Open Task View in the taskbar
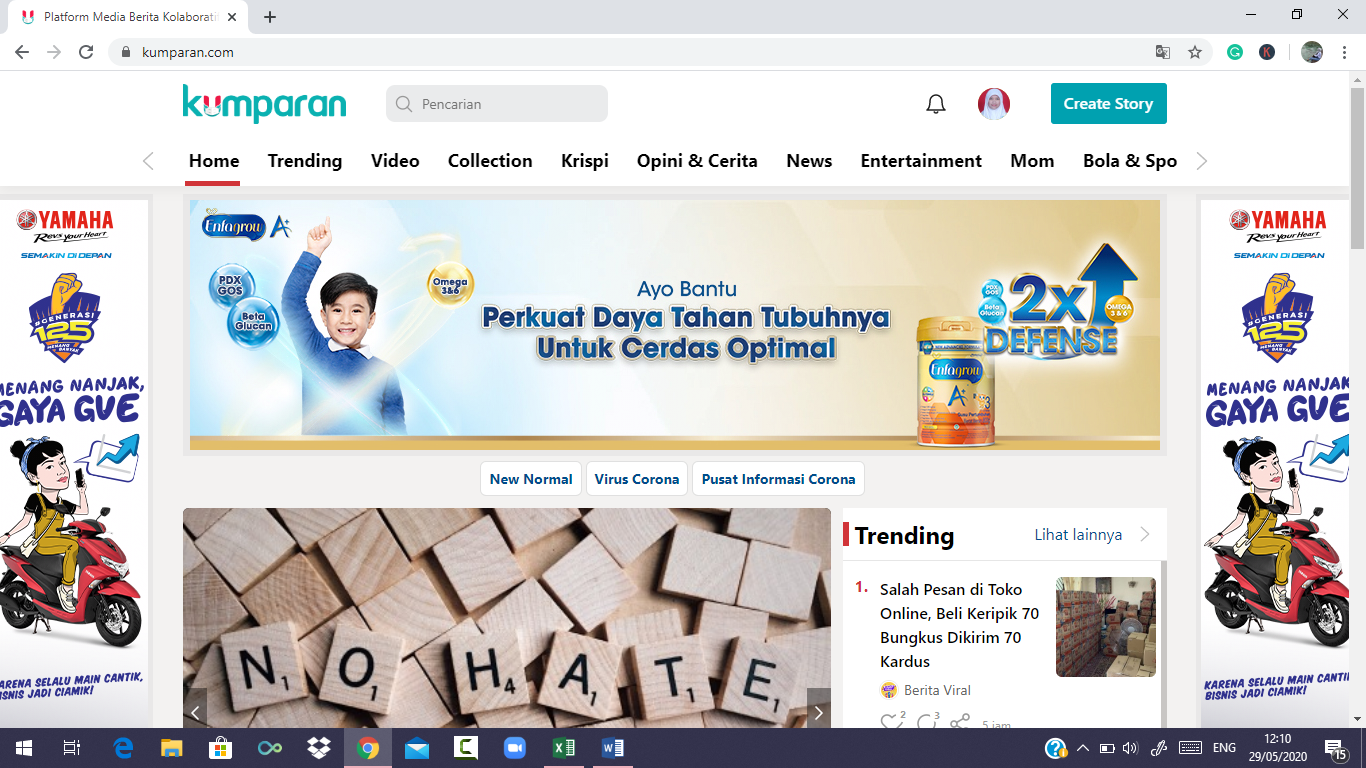Screen dimensions: 1366x768 coord(71,748)
